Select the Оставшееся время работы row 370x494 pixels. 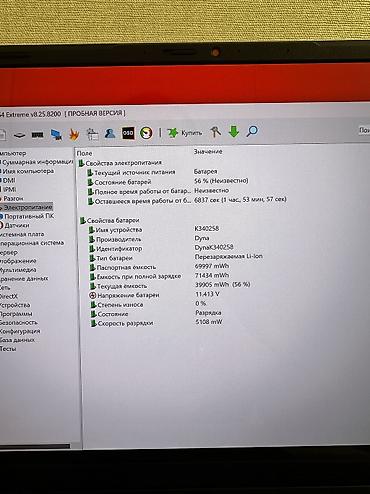(x=187, y=201)
